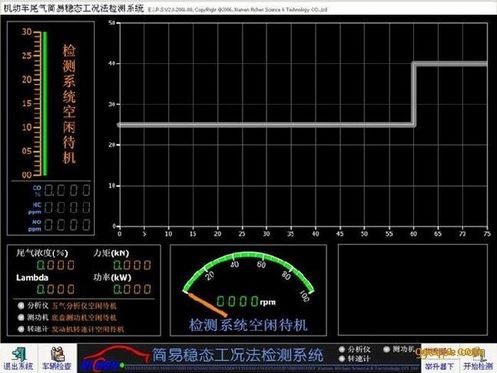
Task: Click the 力矩(kN) value display
Action: (x=132, y=265)
